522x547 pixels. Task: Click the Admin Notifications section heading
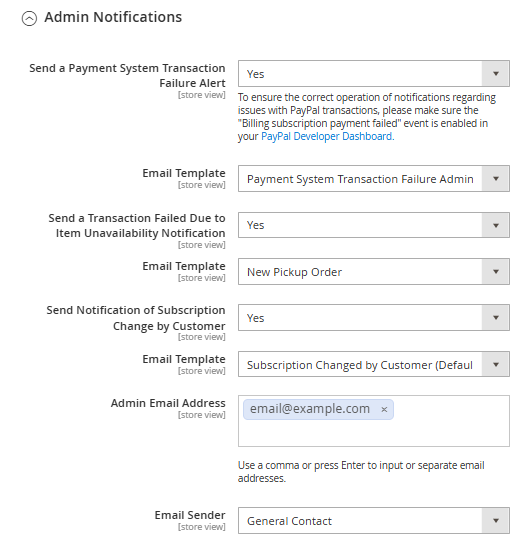tap(113, 17)
